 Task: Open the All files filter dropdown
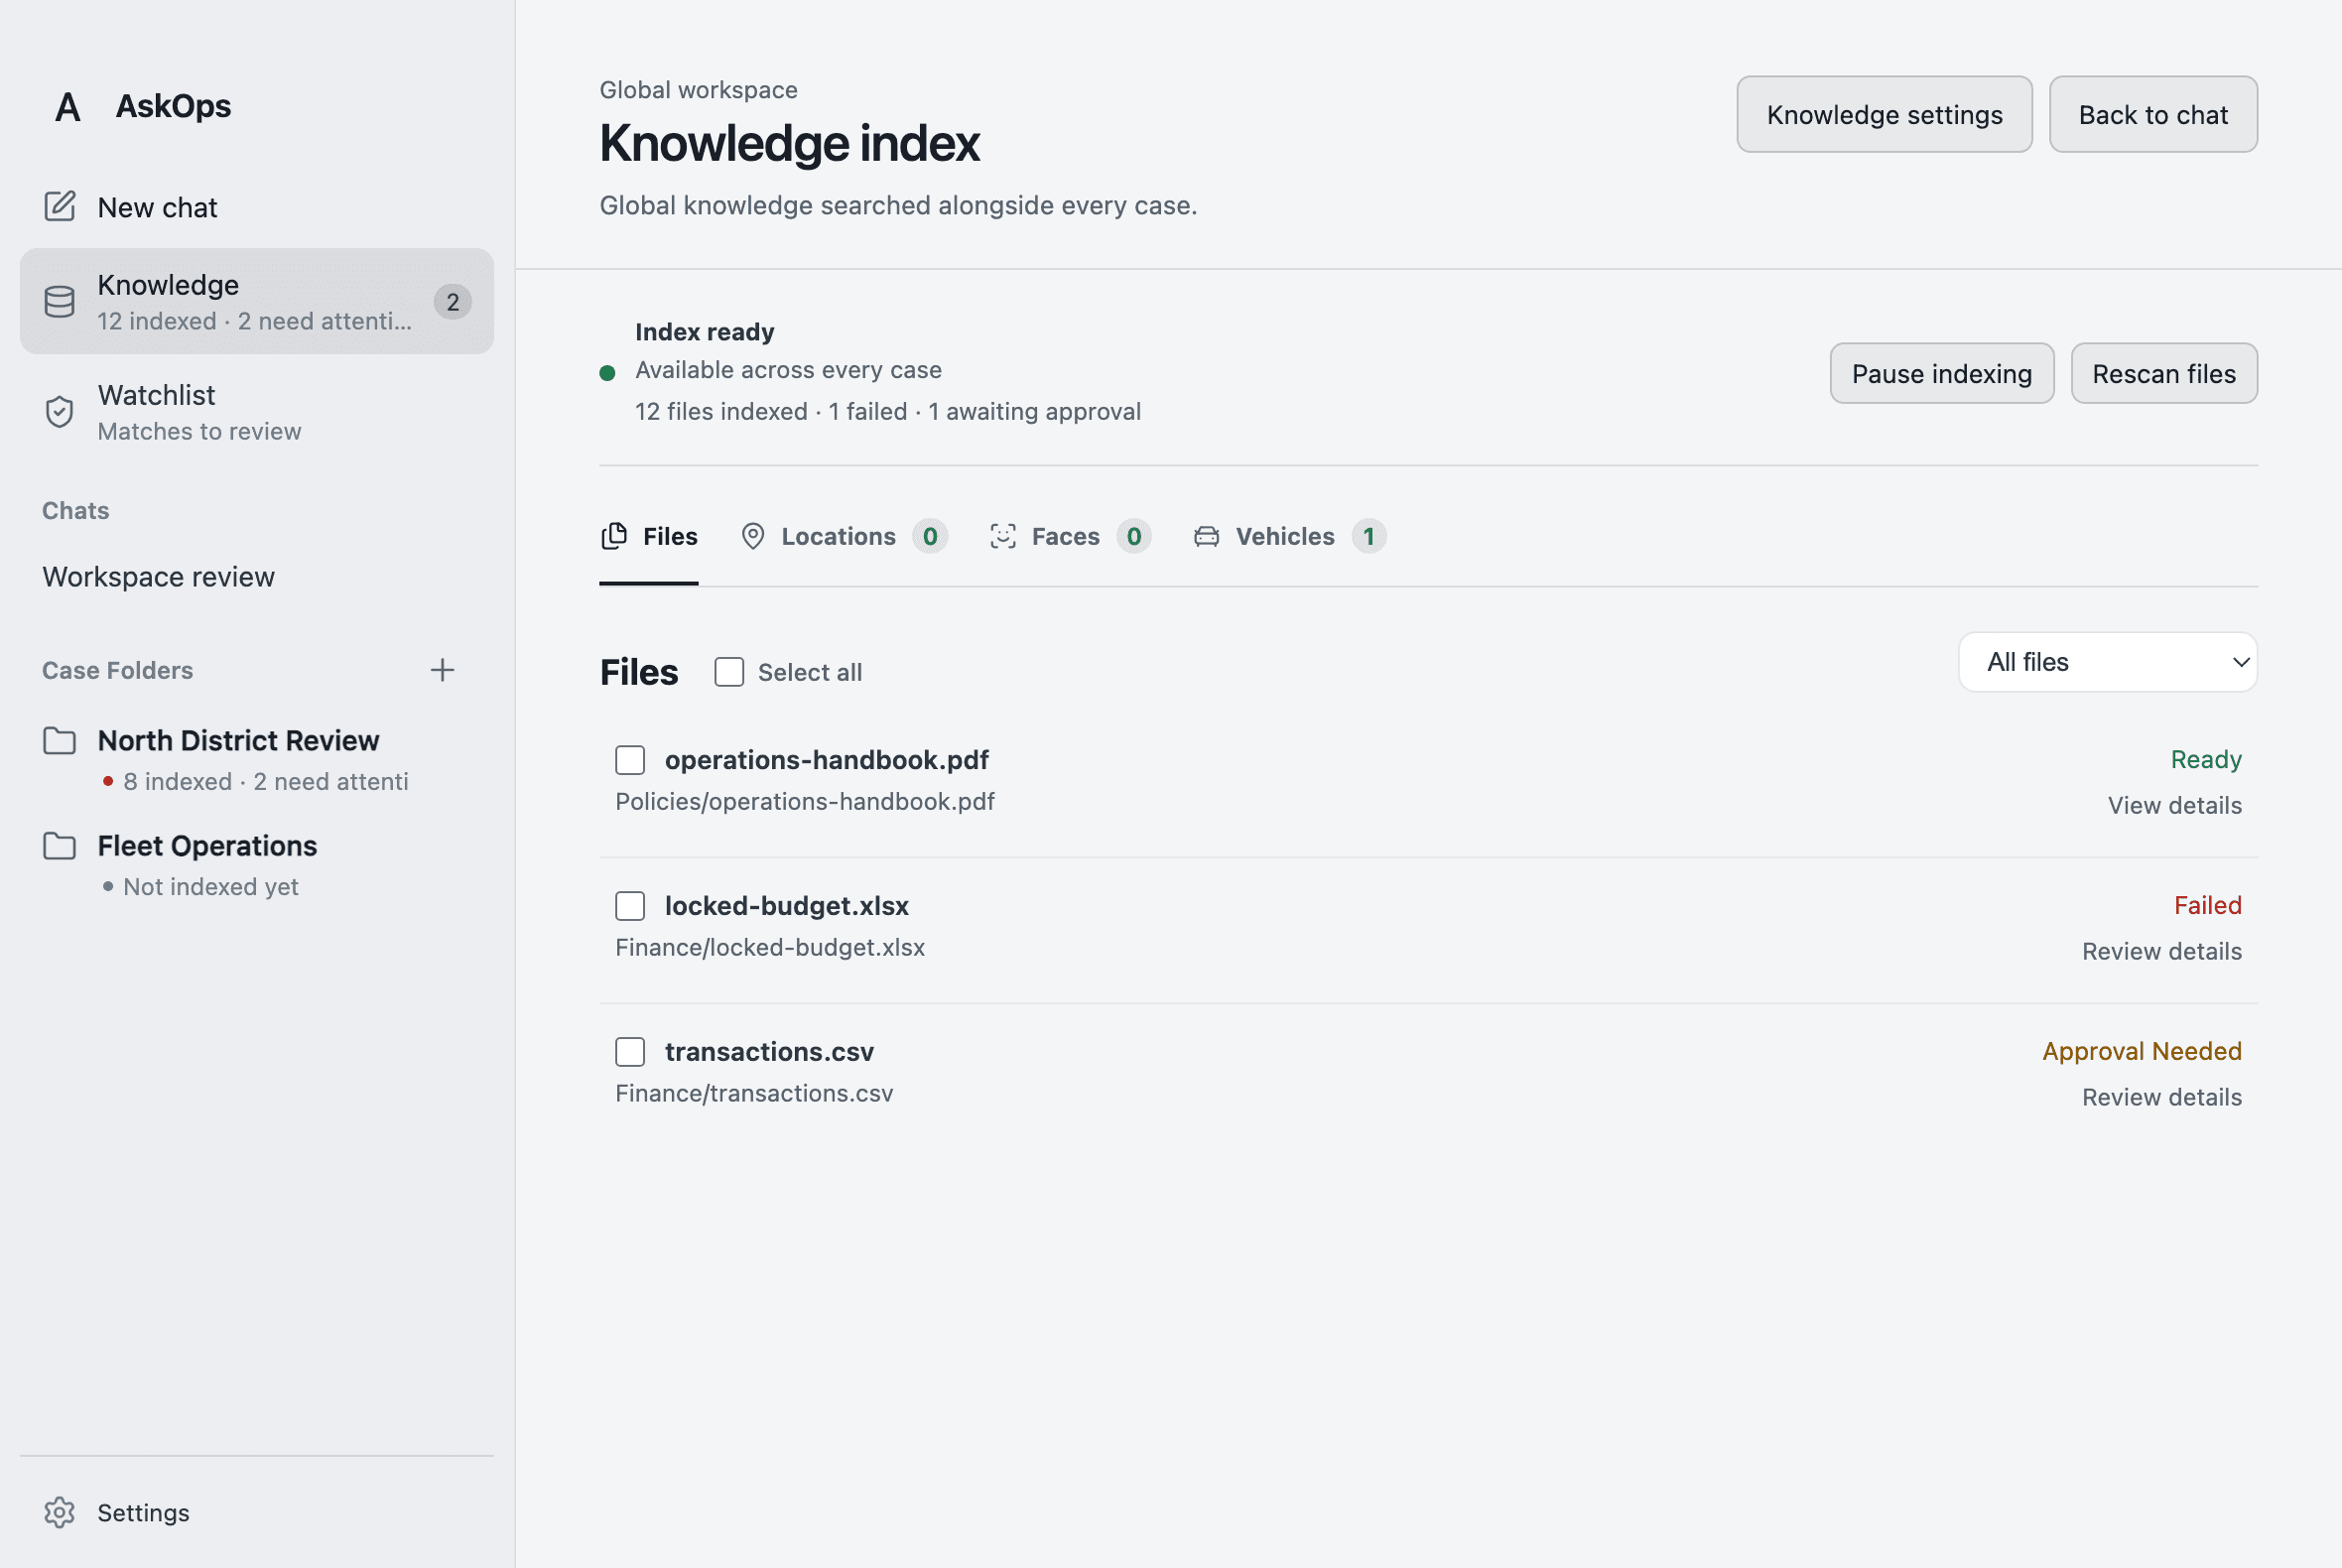coord(2108,662)
